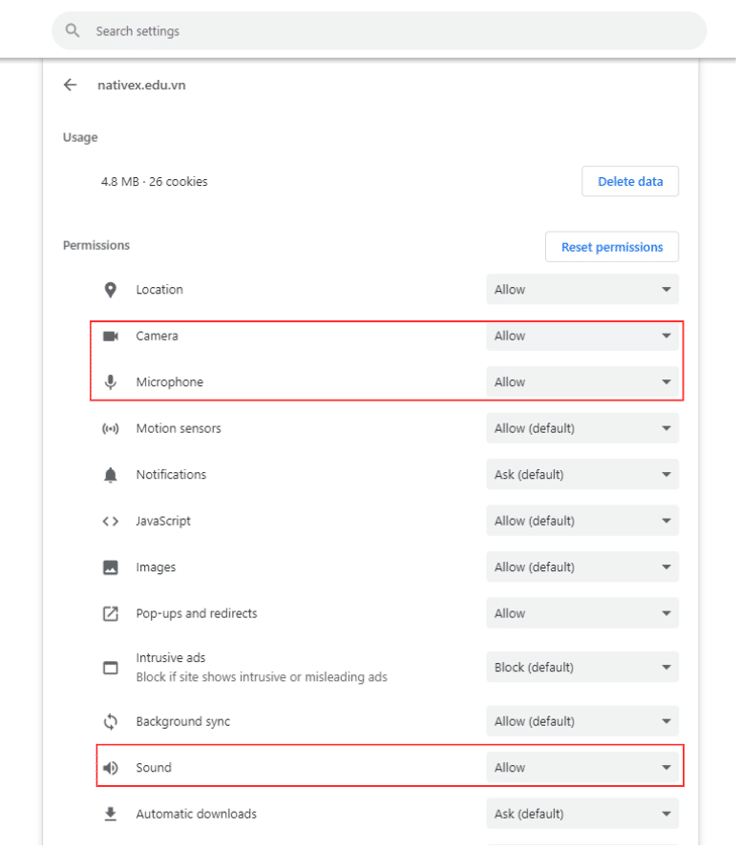Viewport: 738px width, 865px height.
Task: Expand the Sound permission dropdown
Action: [582, 768]
